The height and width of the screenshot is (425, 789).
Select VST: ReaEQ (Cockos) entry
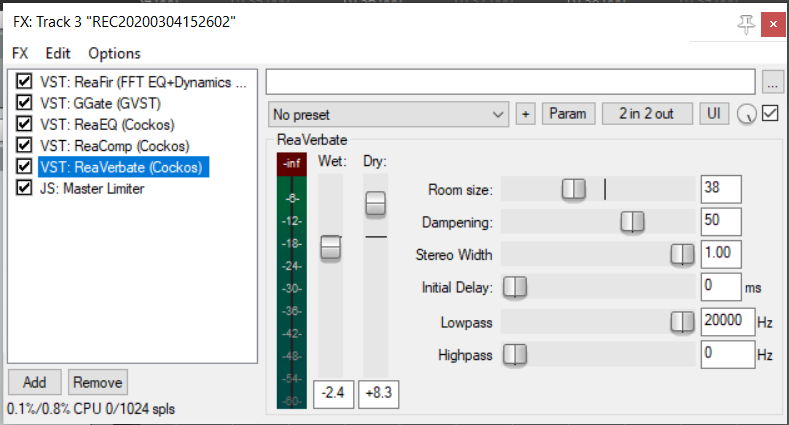coord(107,124)
